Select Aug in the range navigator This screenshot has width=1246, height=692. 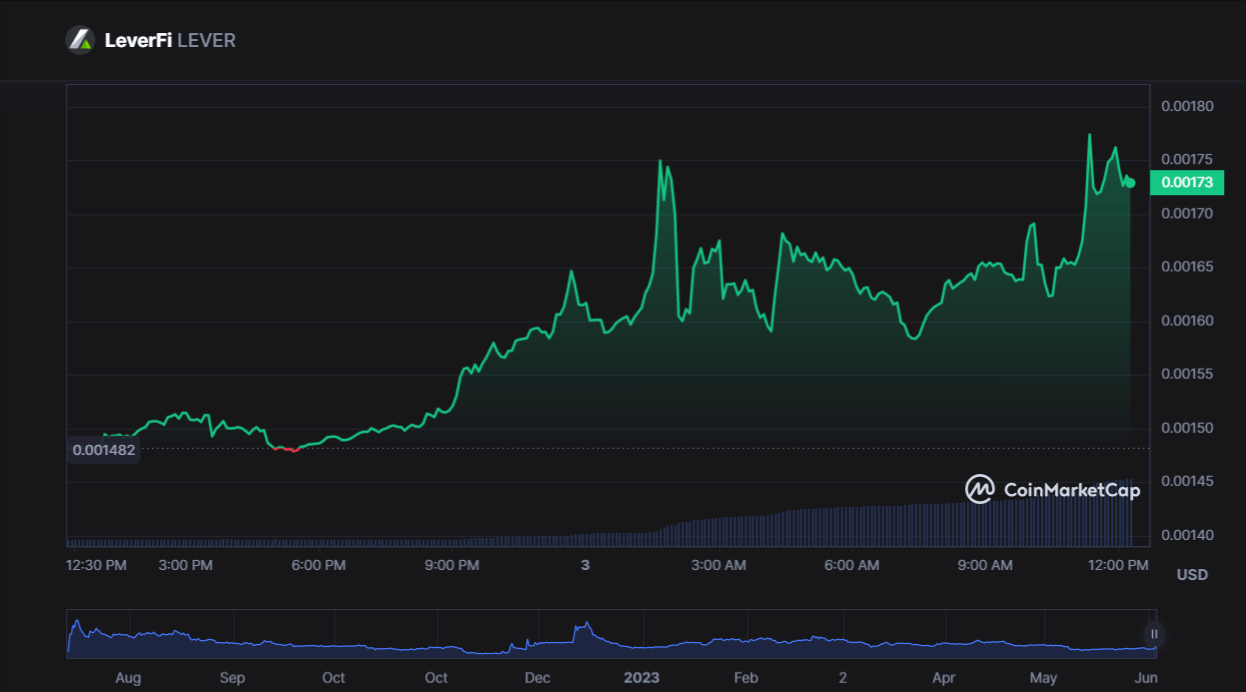pos(128,678)
